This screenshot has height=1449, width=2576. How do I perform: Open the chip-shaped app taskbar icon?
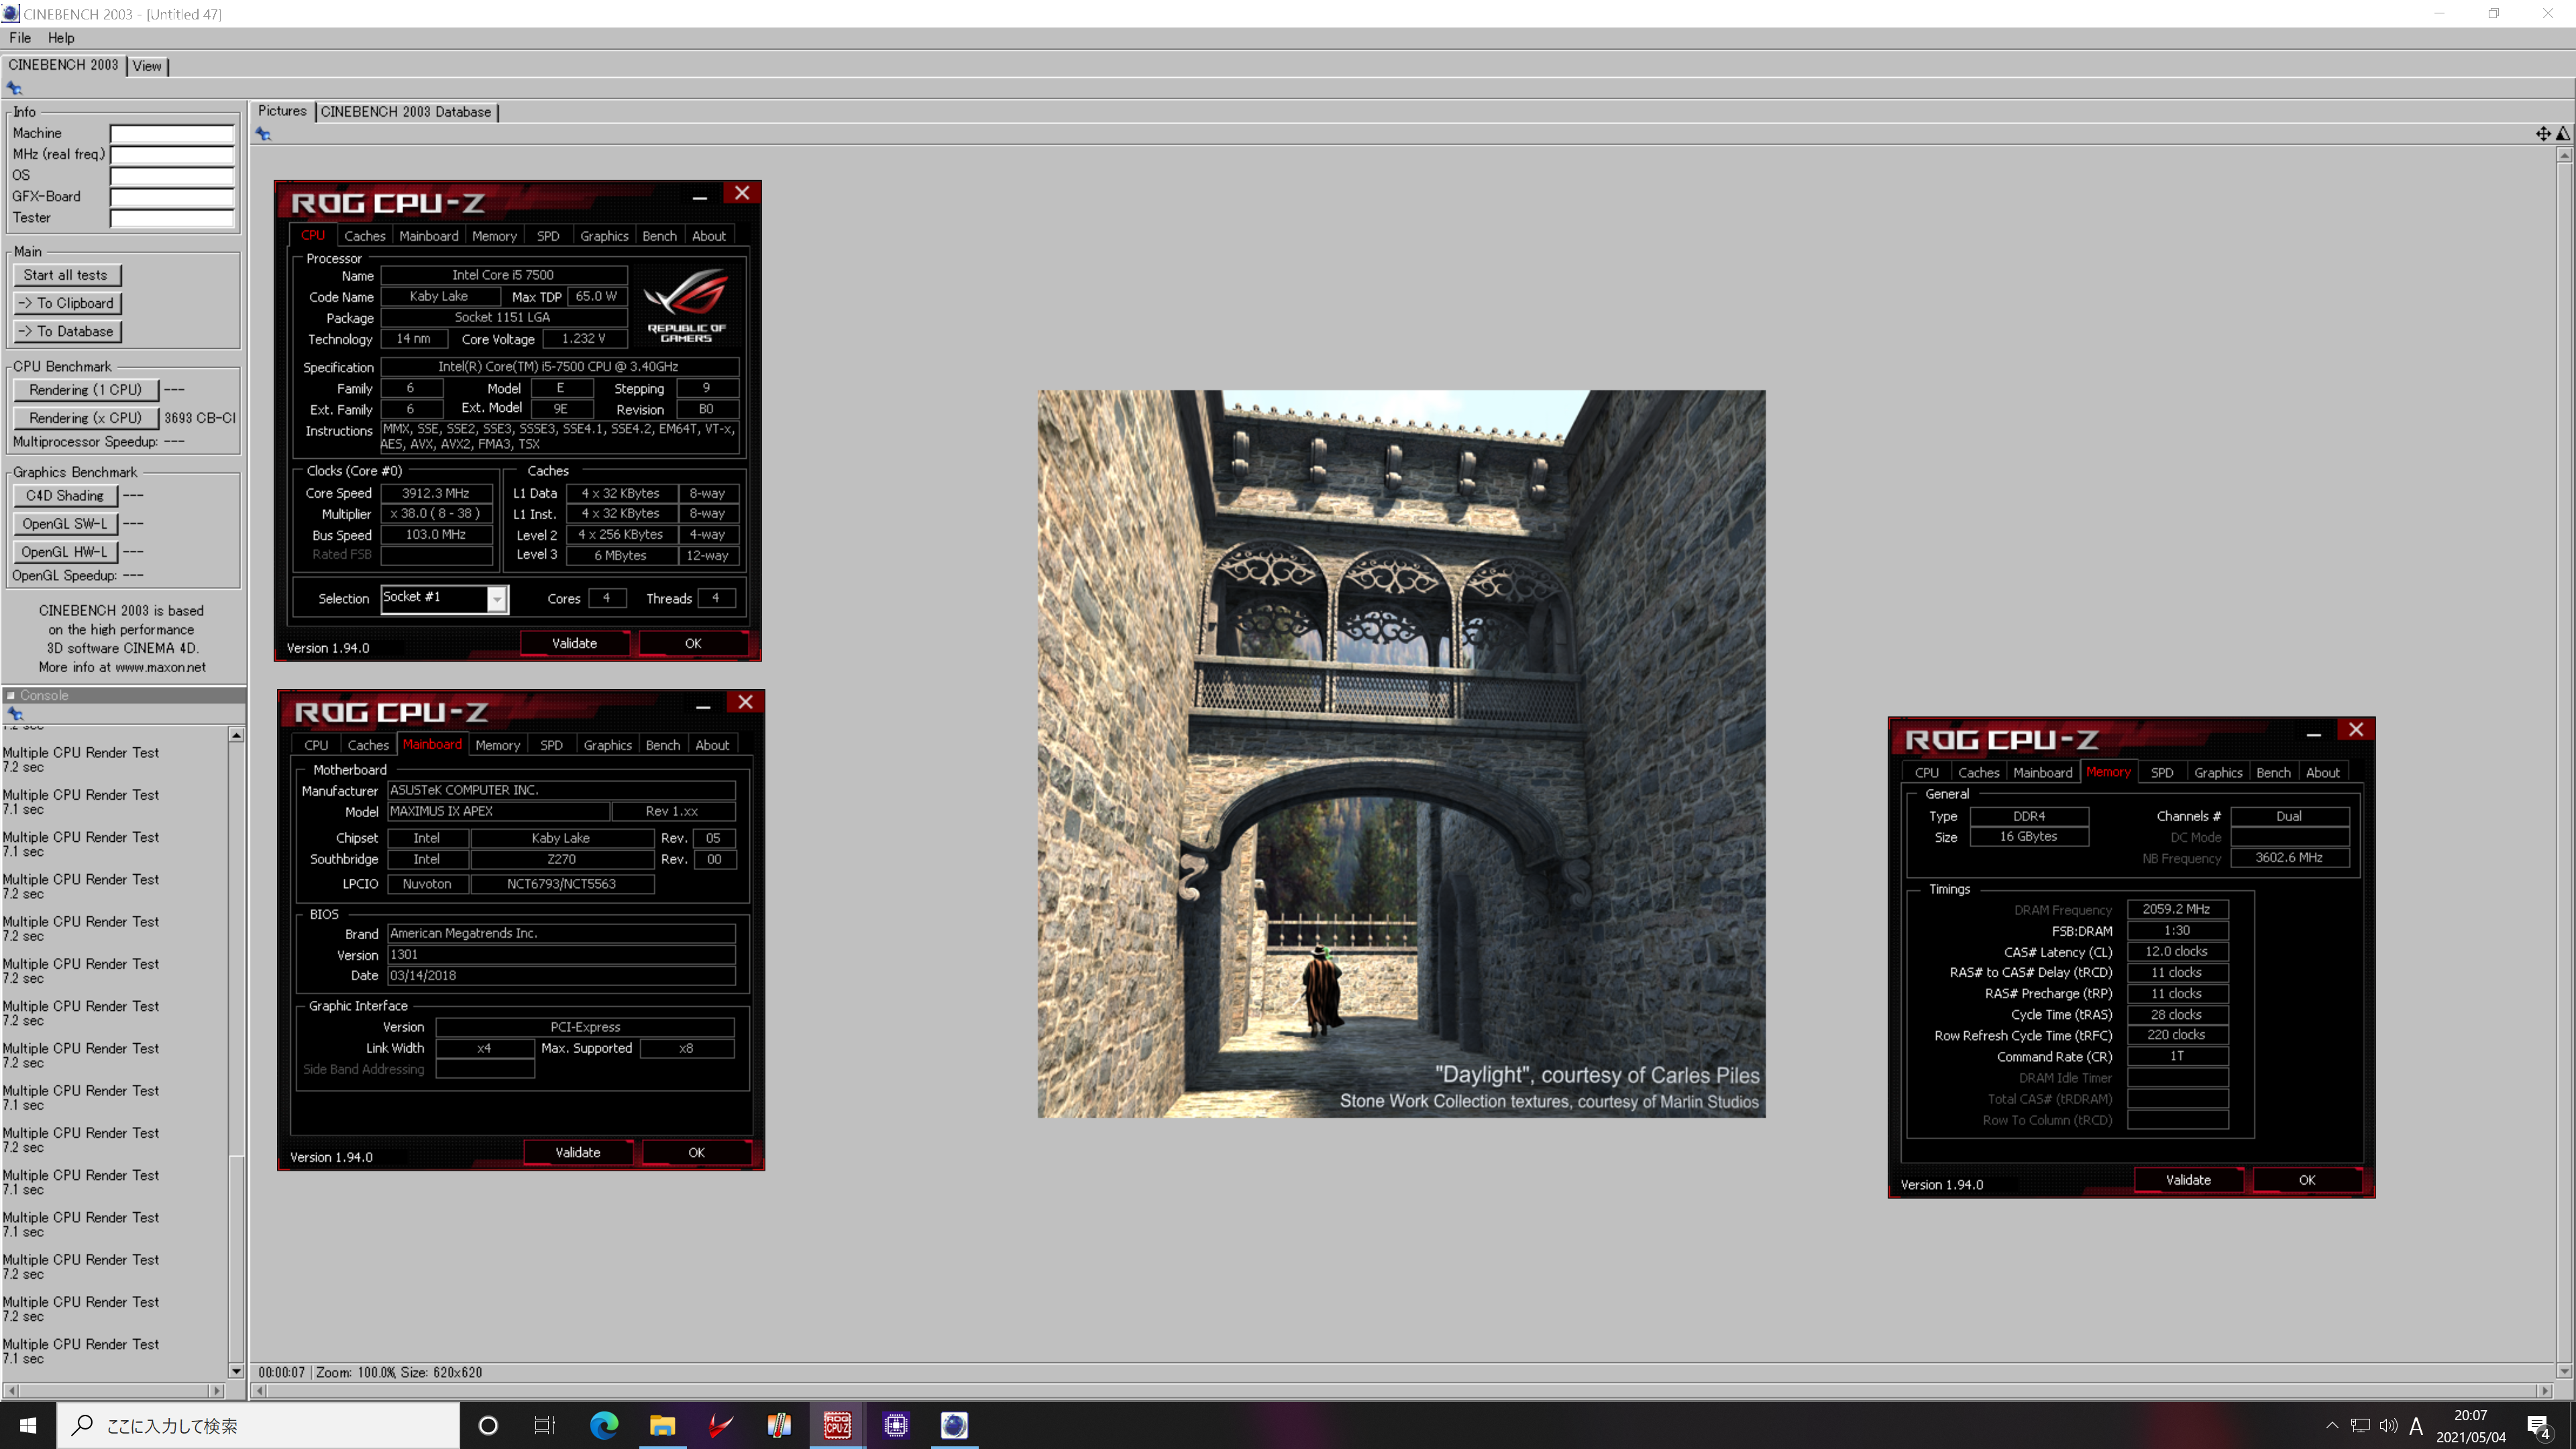click(x=896, y=1425)
